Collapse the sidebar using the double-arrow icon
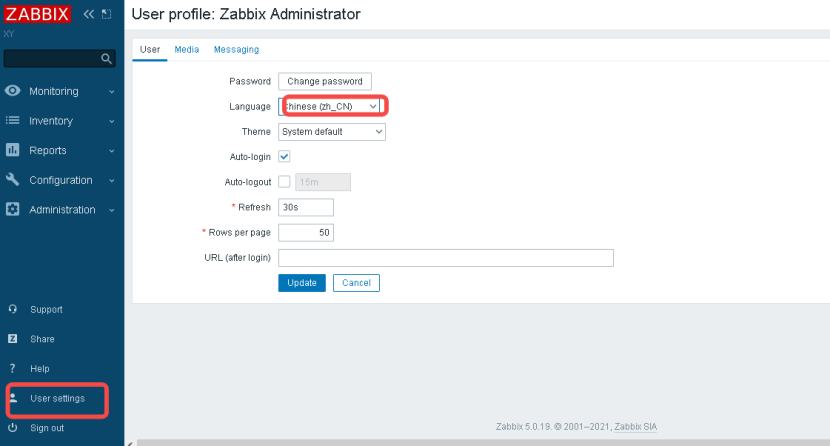 point(88,14)
